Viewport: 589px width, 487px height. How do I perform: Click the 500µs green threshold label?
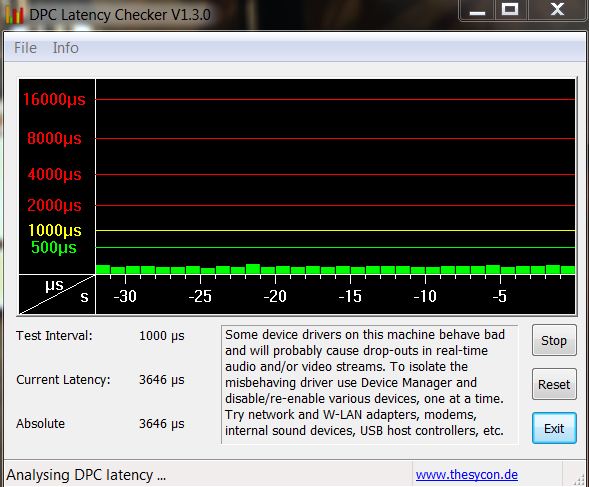point(54,247)
